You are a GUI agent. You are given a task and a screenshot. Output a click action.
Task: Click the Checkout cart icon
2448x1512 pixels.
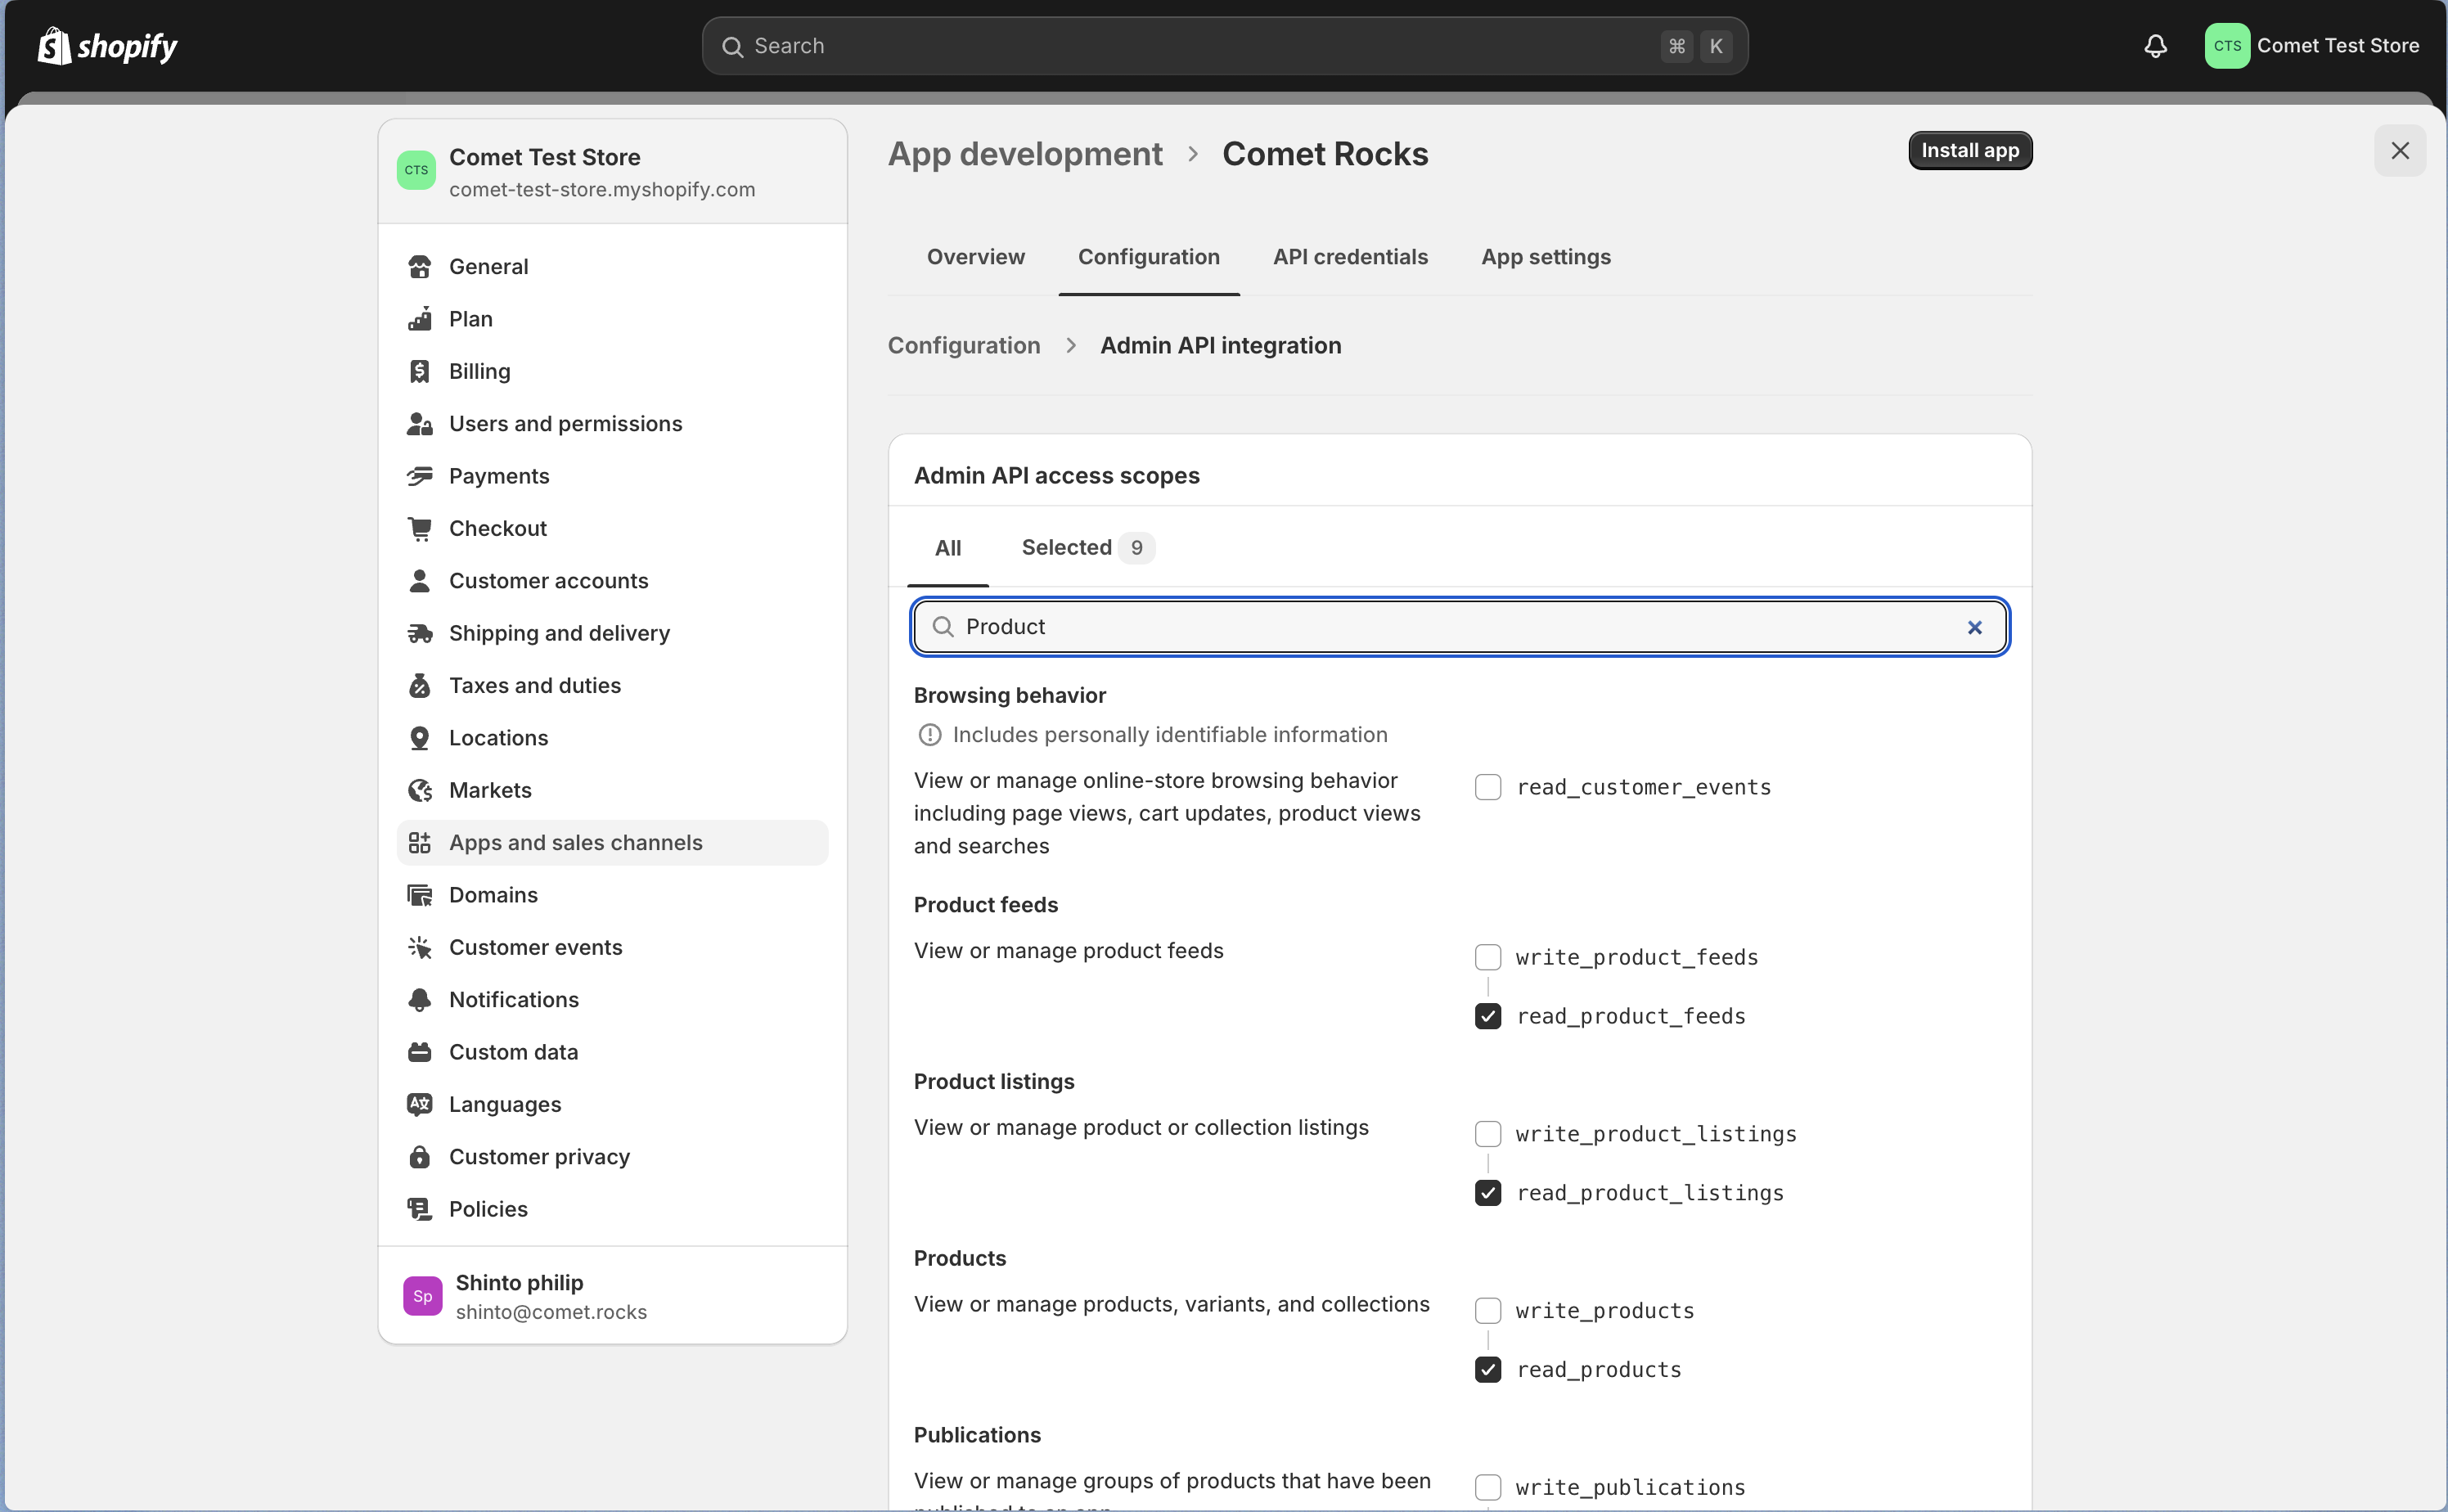420,528
